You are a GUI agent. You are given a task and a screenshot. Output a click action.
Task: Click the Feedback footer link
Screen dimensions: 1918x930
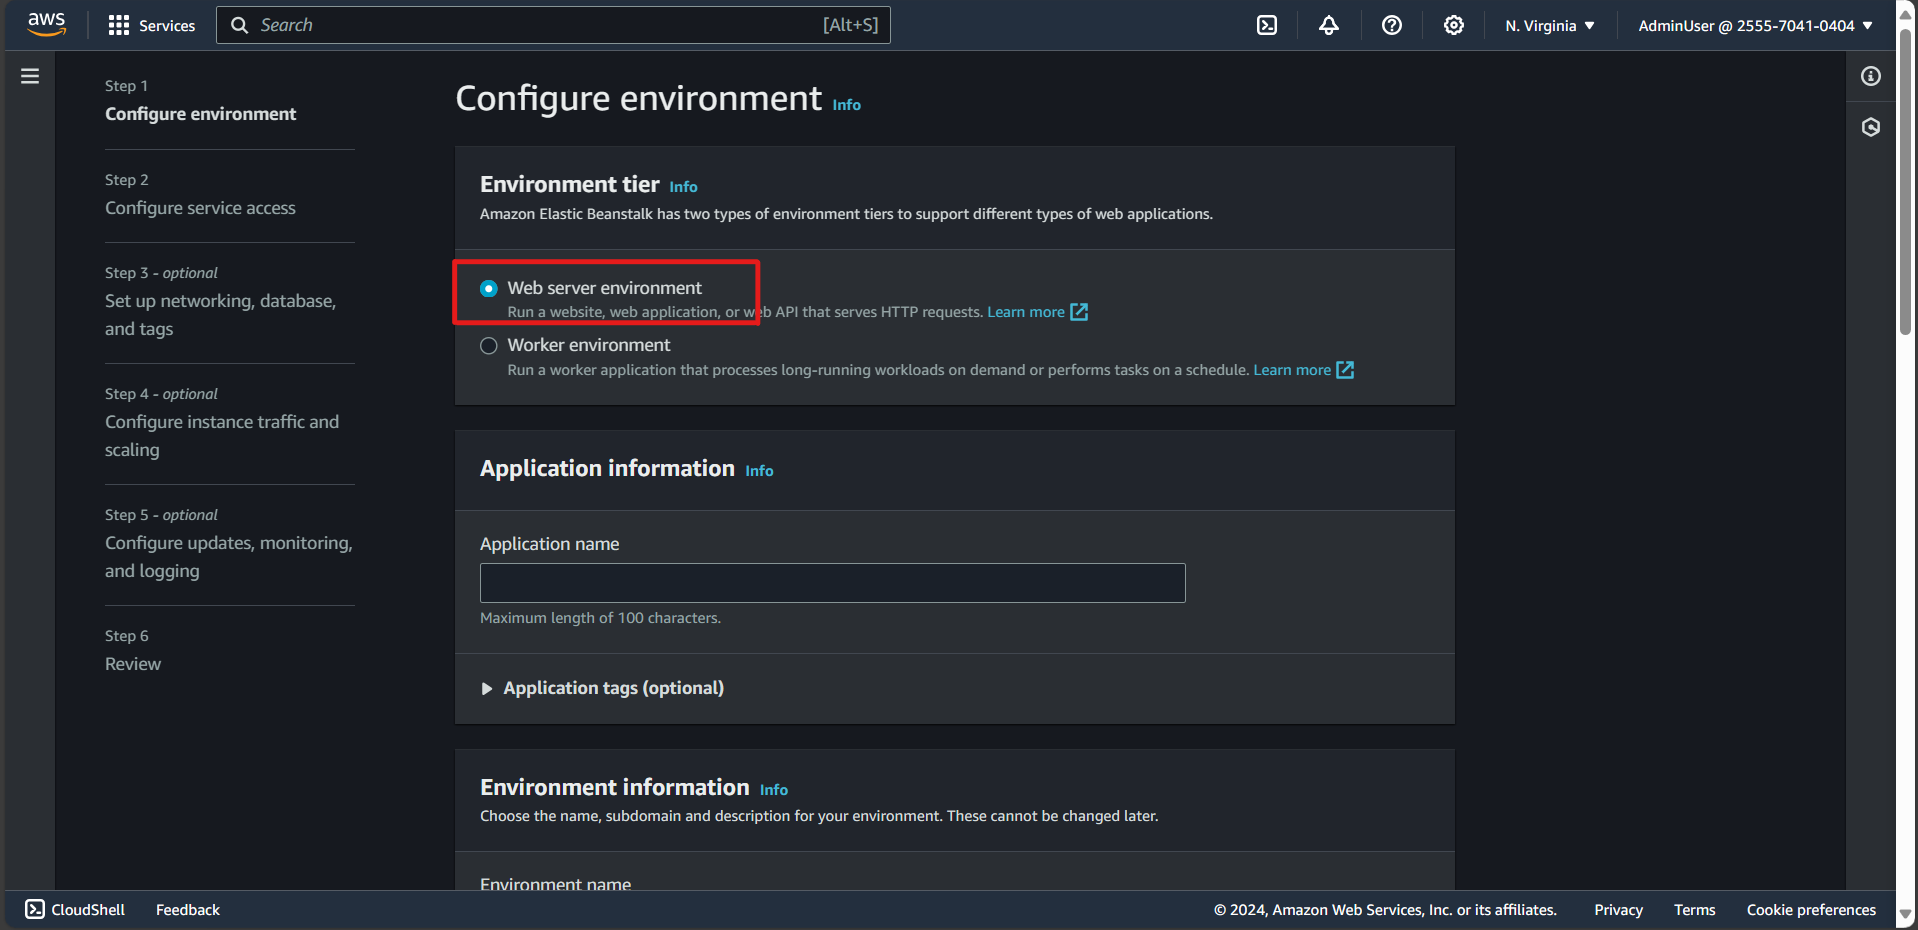point(188,910)
